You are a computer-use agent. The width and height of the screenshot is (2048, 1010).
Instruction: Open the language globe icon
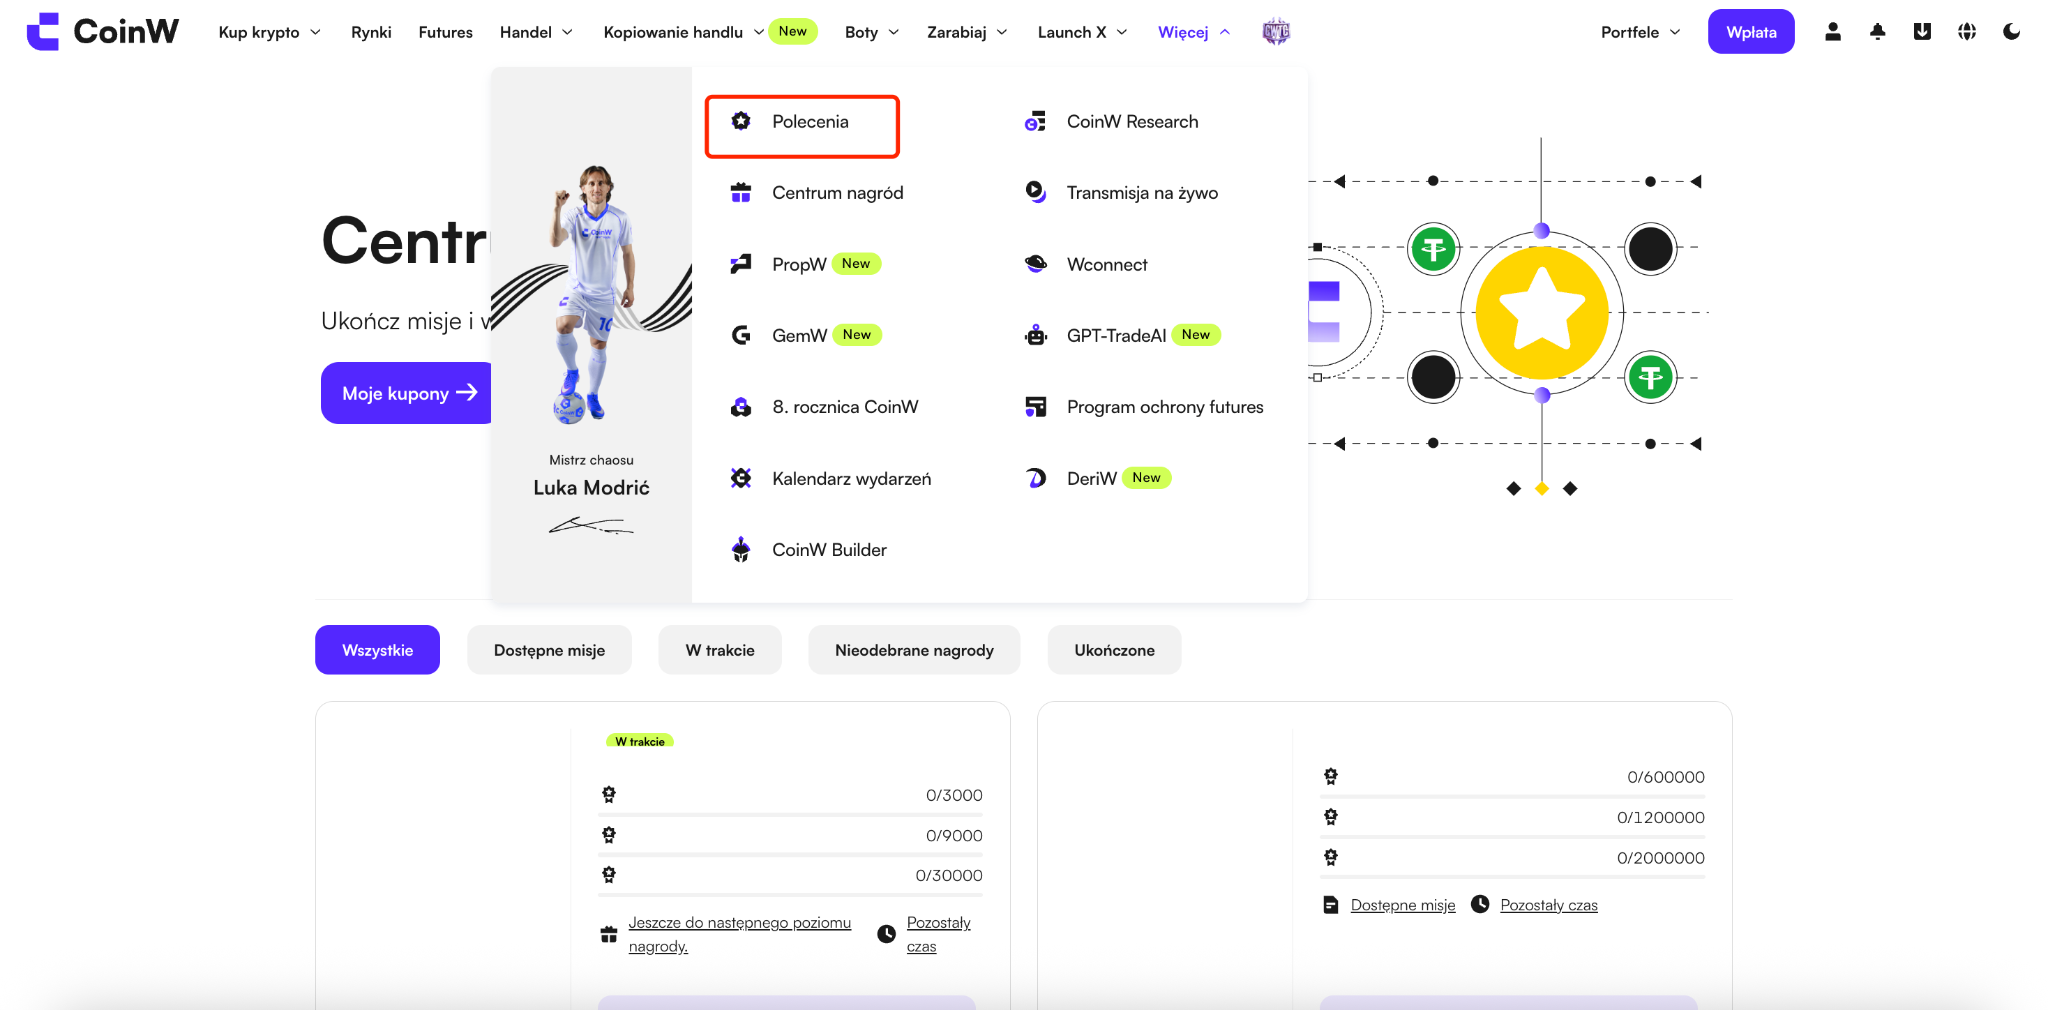[x=1967, y=32]
